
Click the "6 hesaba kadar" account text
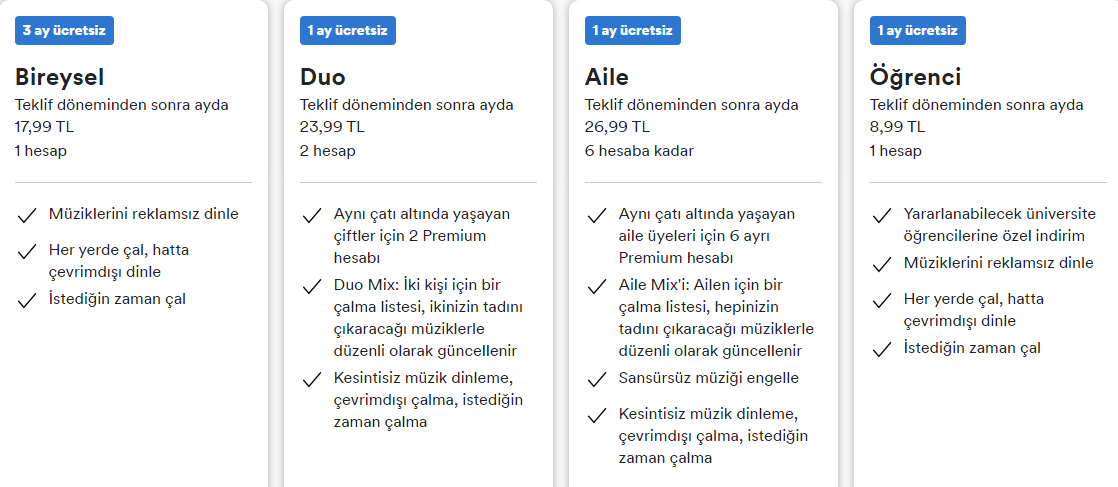click(639, 151)
